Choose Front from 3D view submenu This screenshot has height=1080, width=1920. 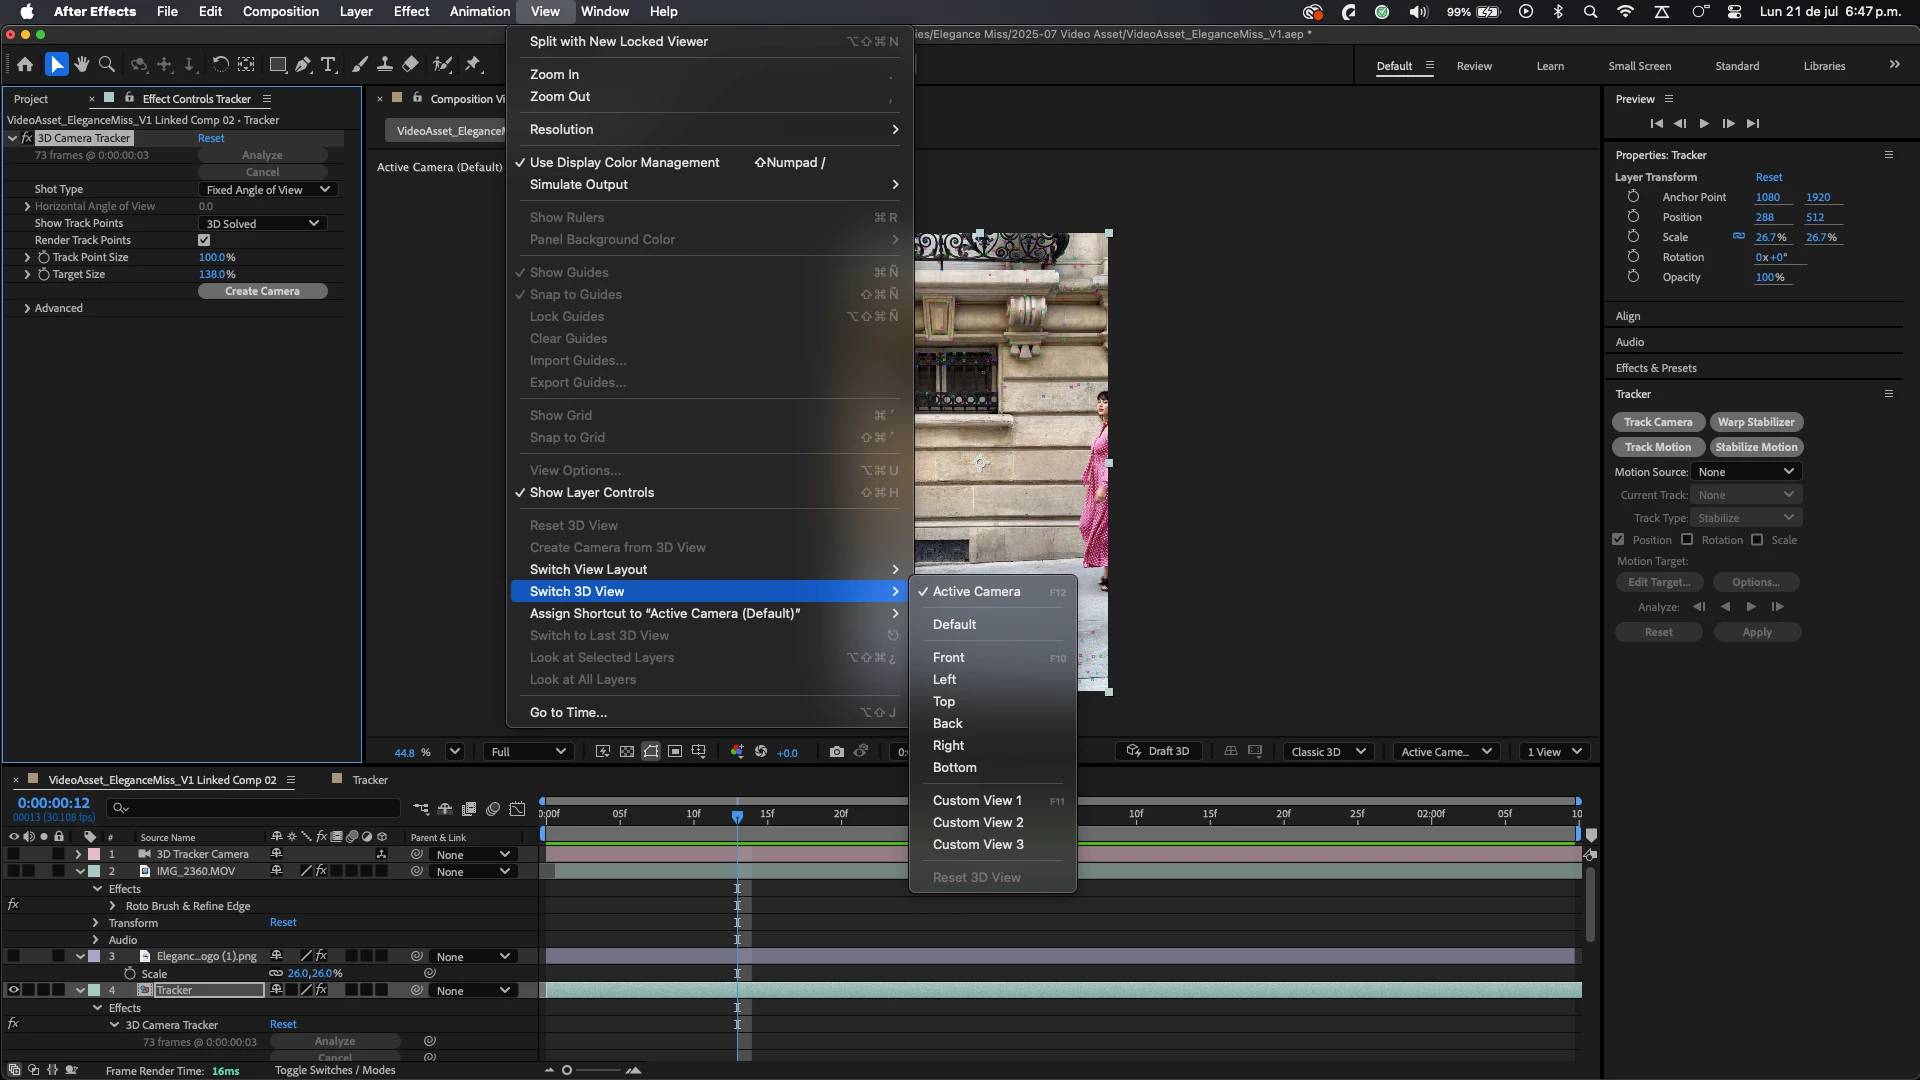point(948,657)
